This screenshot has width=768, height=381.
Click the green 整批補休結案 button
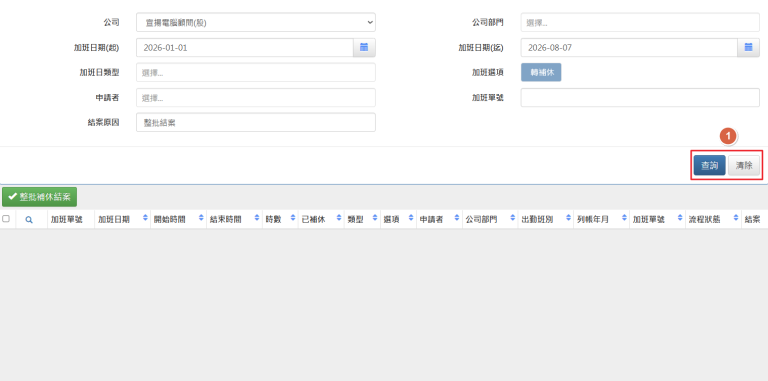40,197
